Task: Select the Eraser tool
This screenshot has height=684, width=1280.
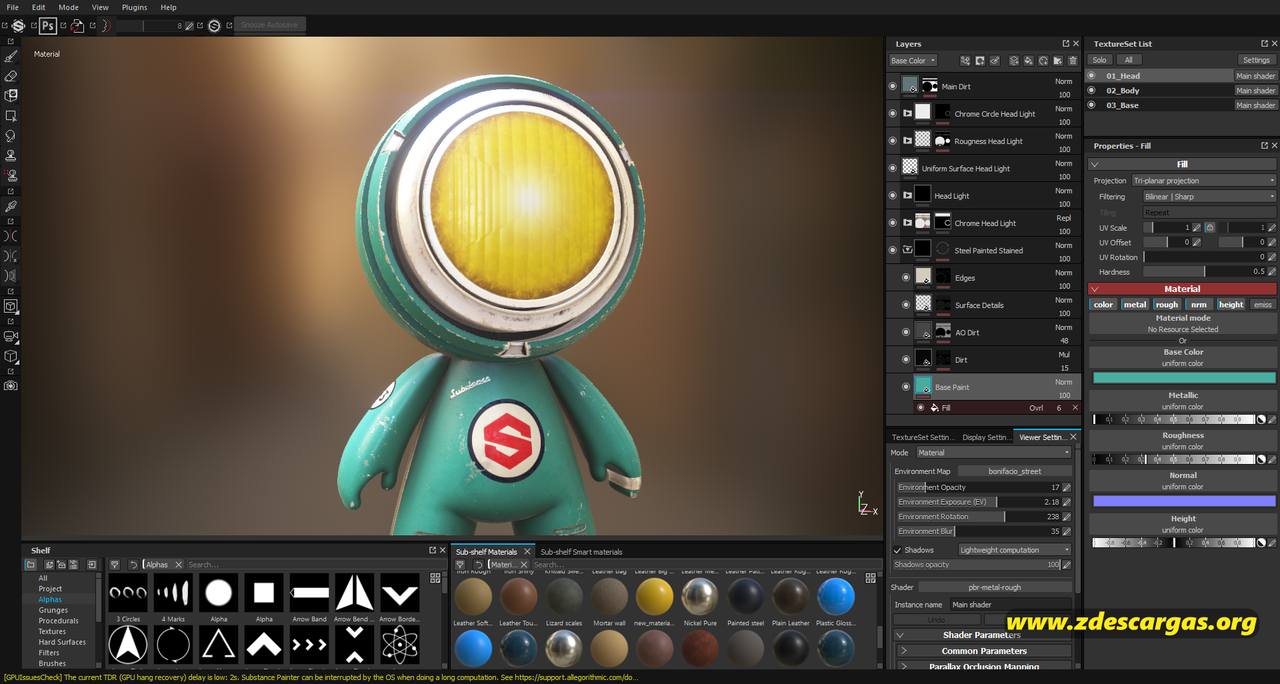Action: (11, 76)
